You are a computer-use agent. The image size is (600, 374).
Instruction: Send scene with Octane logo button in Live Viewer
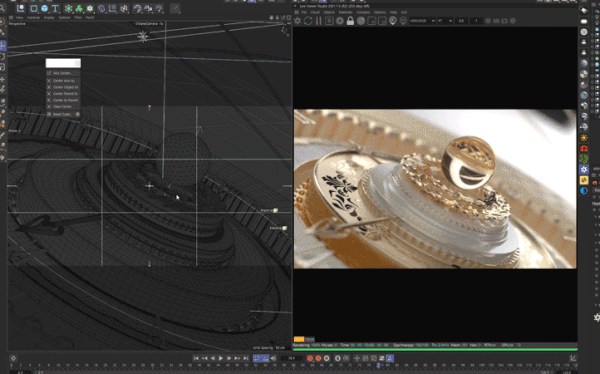[x=298, y=21]
